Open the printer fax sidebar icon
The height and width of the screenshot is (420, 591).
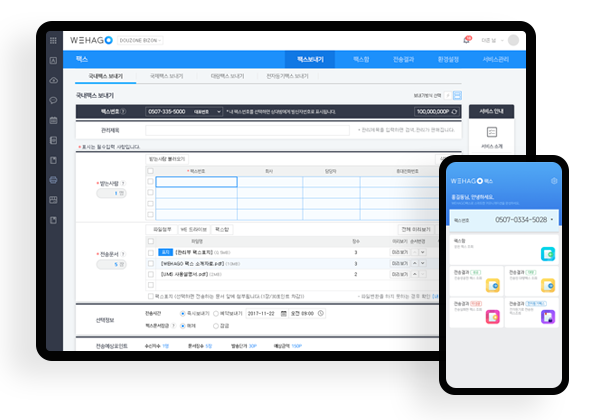click(54, 180)
